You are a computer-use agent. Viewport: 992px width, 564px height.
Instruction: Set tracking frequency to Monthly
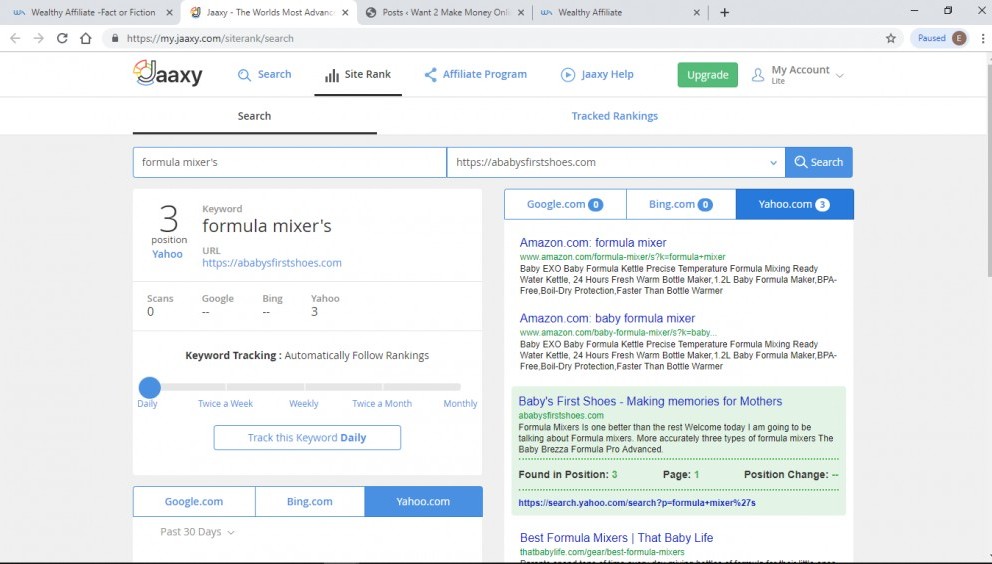pyautogui.click(x=460, y=403)
